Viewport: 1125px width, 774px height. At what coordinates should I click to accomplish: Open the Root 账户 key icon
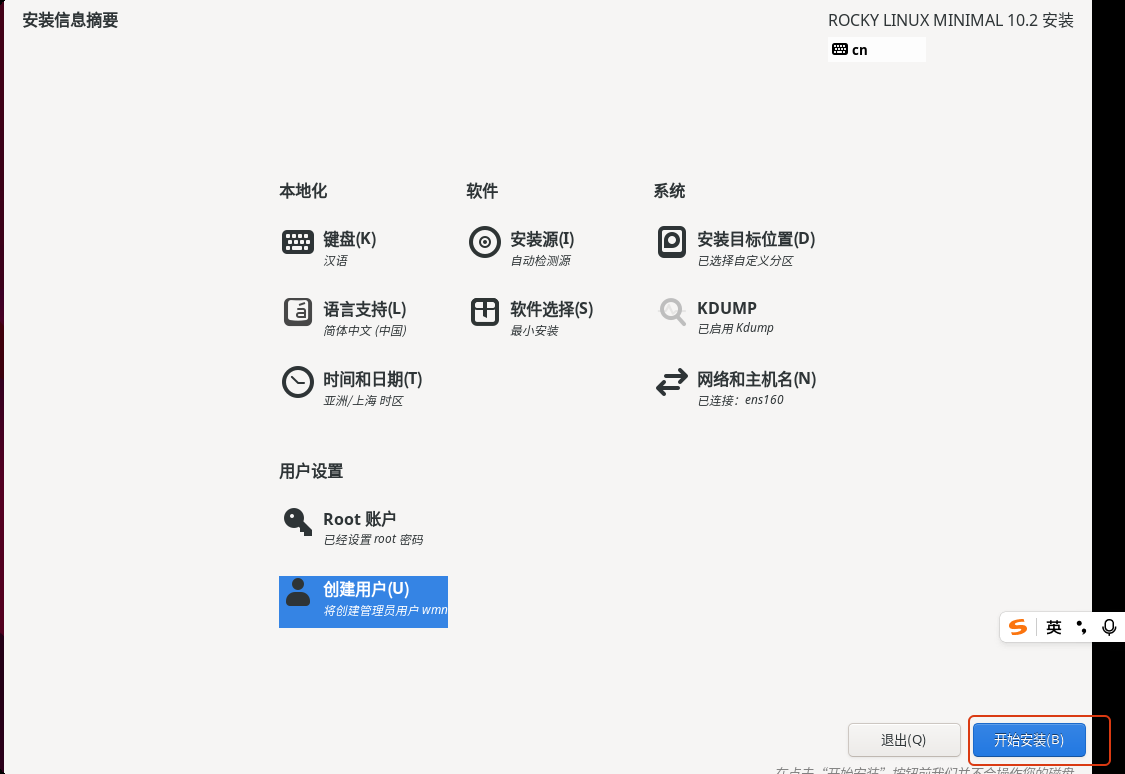tap(298, 521)
